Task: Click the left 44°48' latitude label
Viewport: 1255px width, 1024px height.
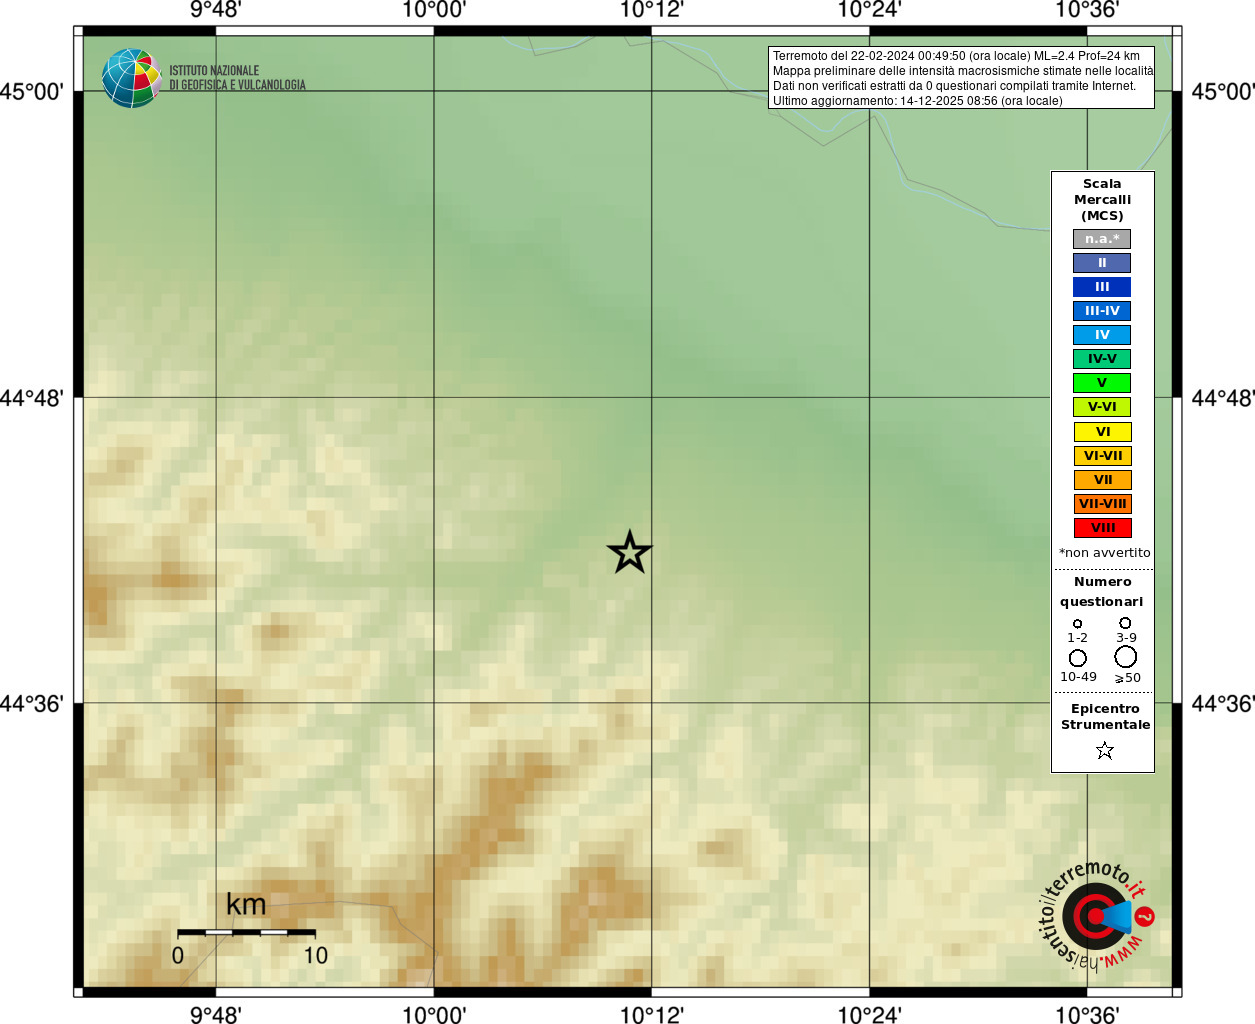Action: click(x=32, y=398)
